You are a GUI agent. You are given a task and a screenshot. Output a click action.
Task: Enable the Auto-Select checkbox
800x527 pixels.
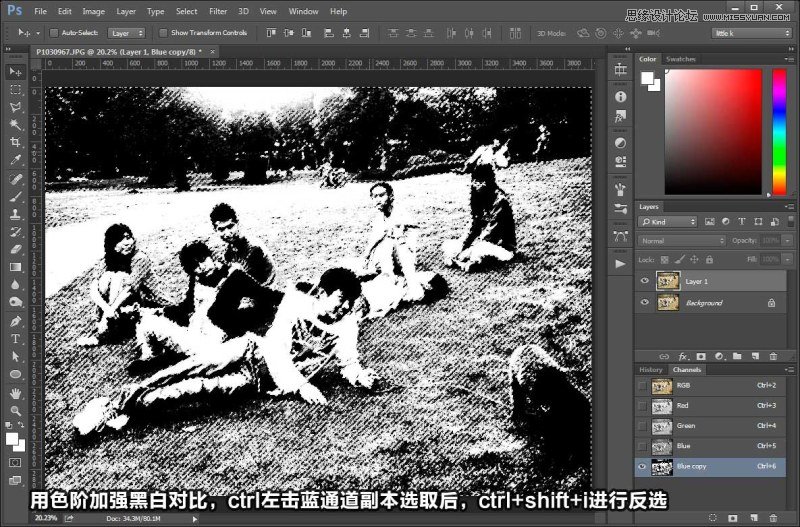tap(54, 33)
